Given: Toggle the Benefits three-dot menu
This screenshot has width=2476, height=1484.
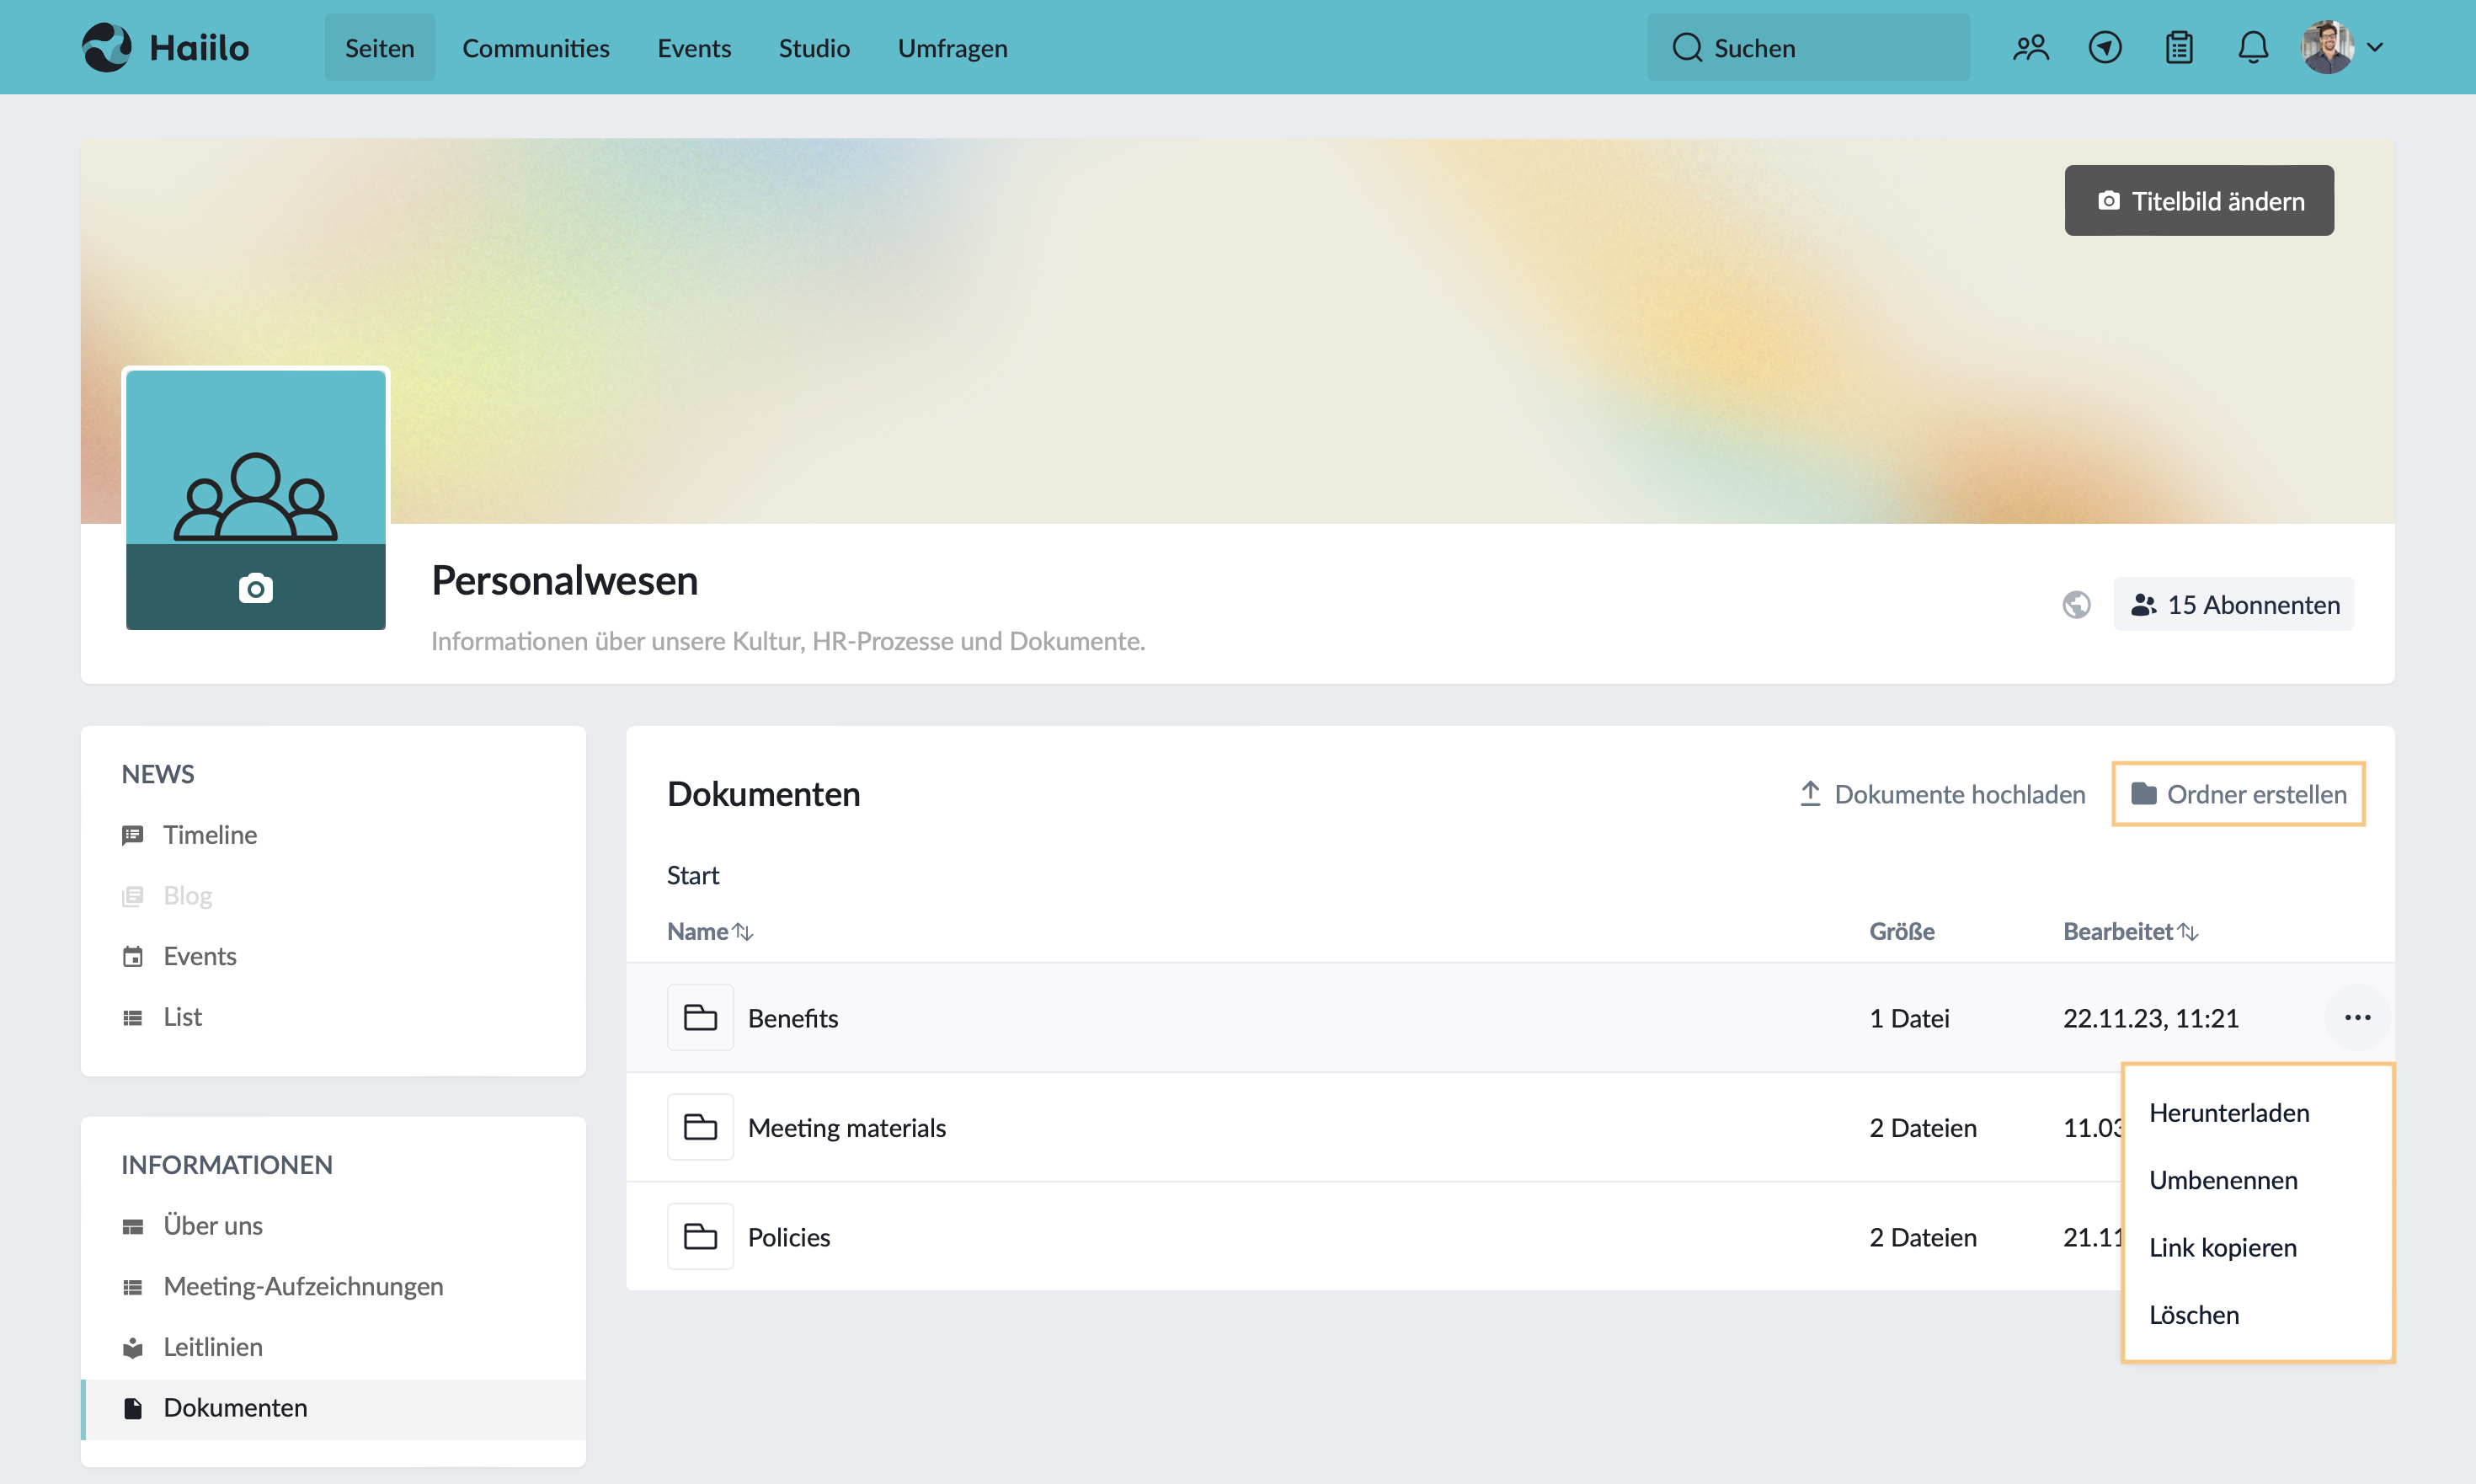Looking at the screenshot, I should coord(2357,1018).
